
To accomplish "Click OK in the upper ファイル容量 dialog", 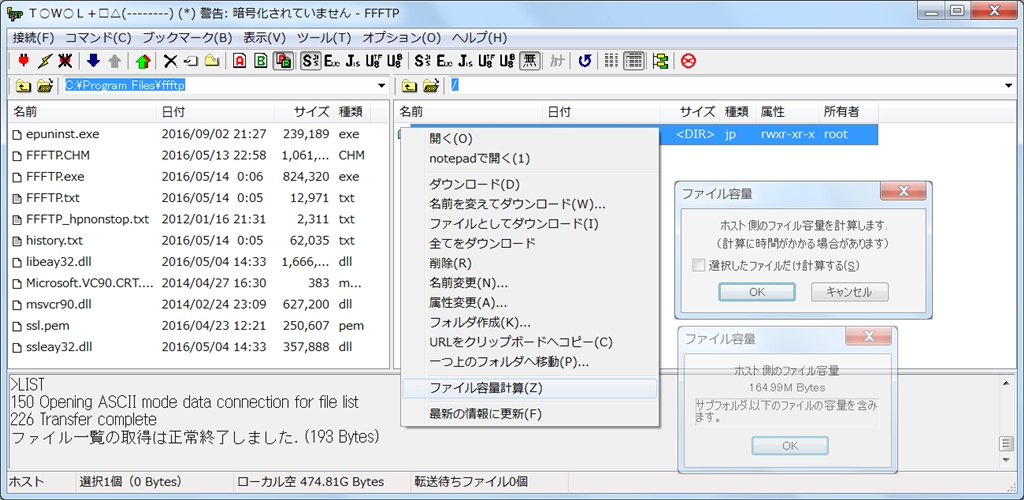I will pos(757,292).
